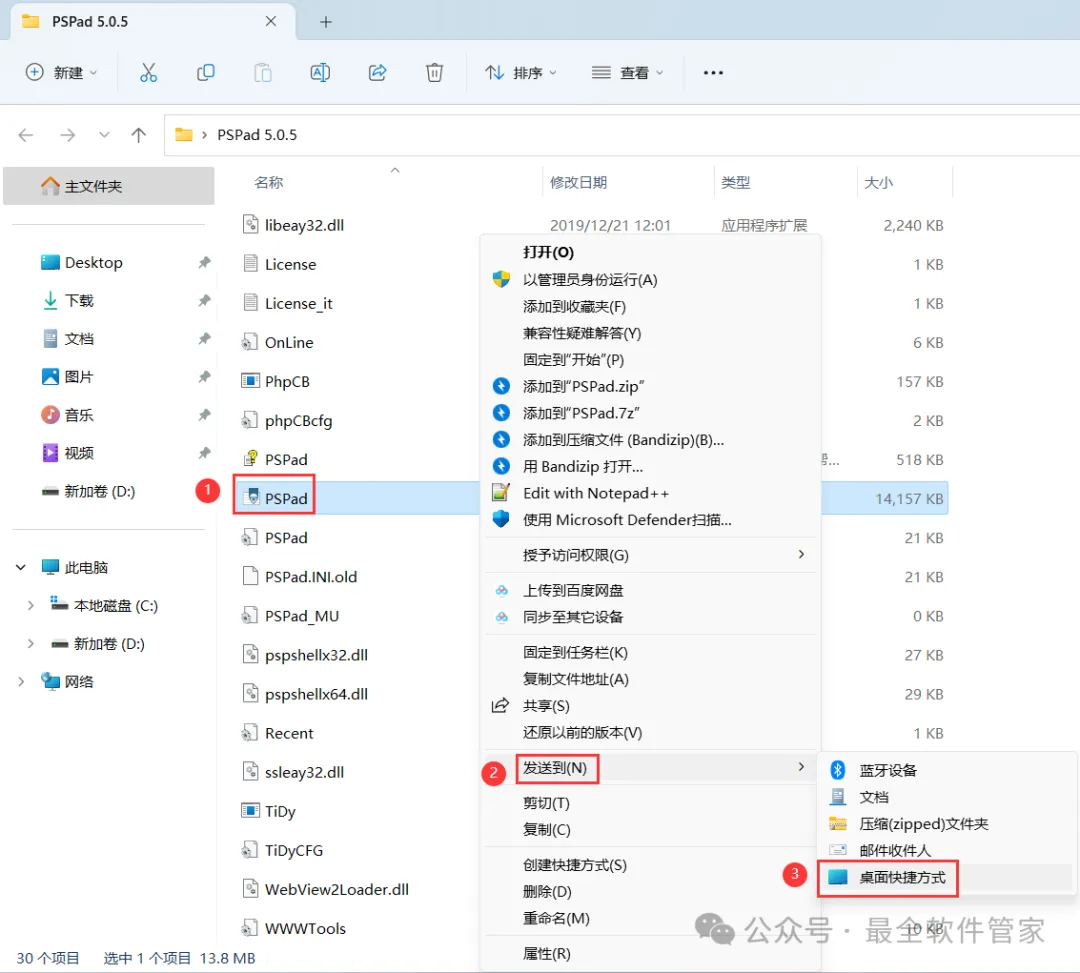Screen dimensions: 1080x973
Task: Choose 兼容性疑难解答(Y)
Action: tap(582, 333)
